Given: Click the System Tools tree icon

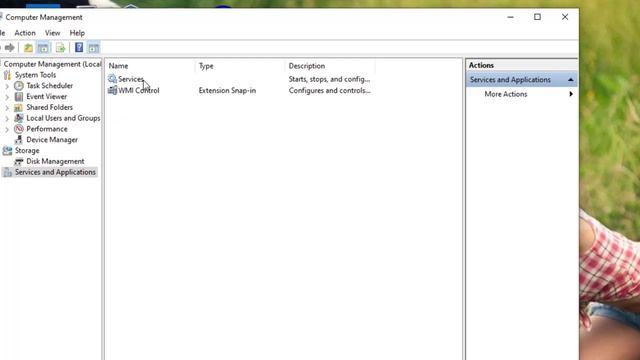Looking at the screenshot, I should [x=7, y=75].
